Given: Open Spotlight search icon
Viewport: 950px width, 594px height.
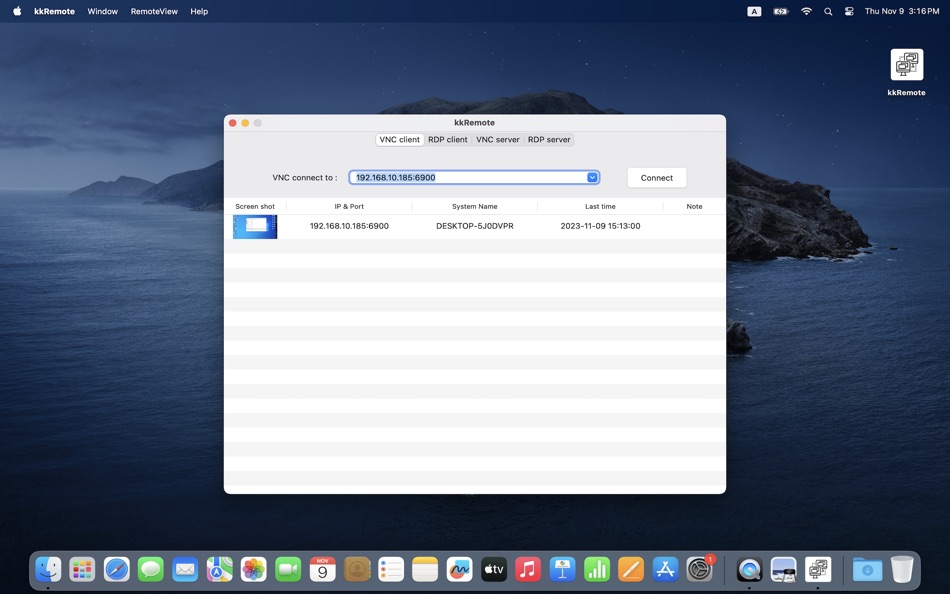Looking at the screenshot, I should point(828,11).
